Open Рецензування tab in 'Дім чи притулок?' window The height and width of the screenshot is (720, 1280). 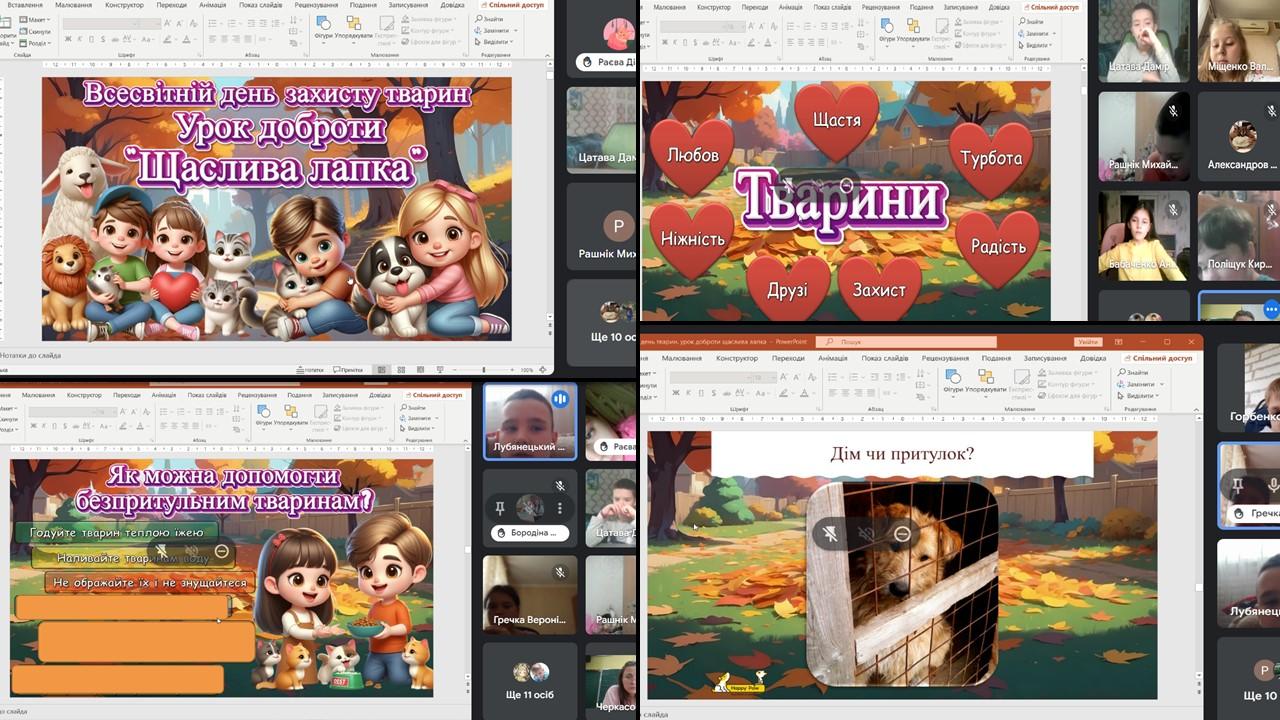point(945,358)
